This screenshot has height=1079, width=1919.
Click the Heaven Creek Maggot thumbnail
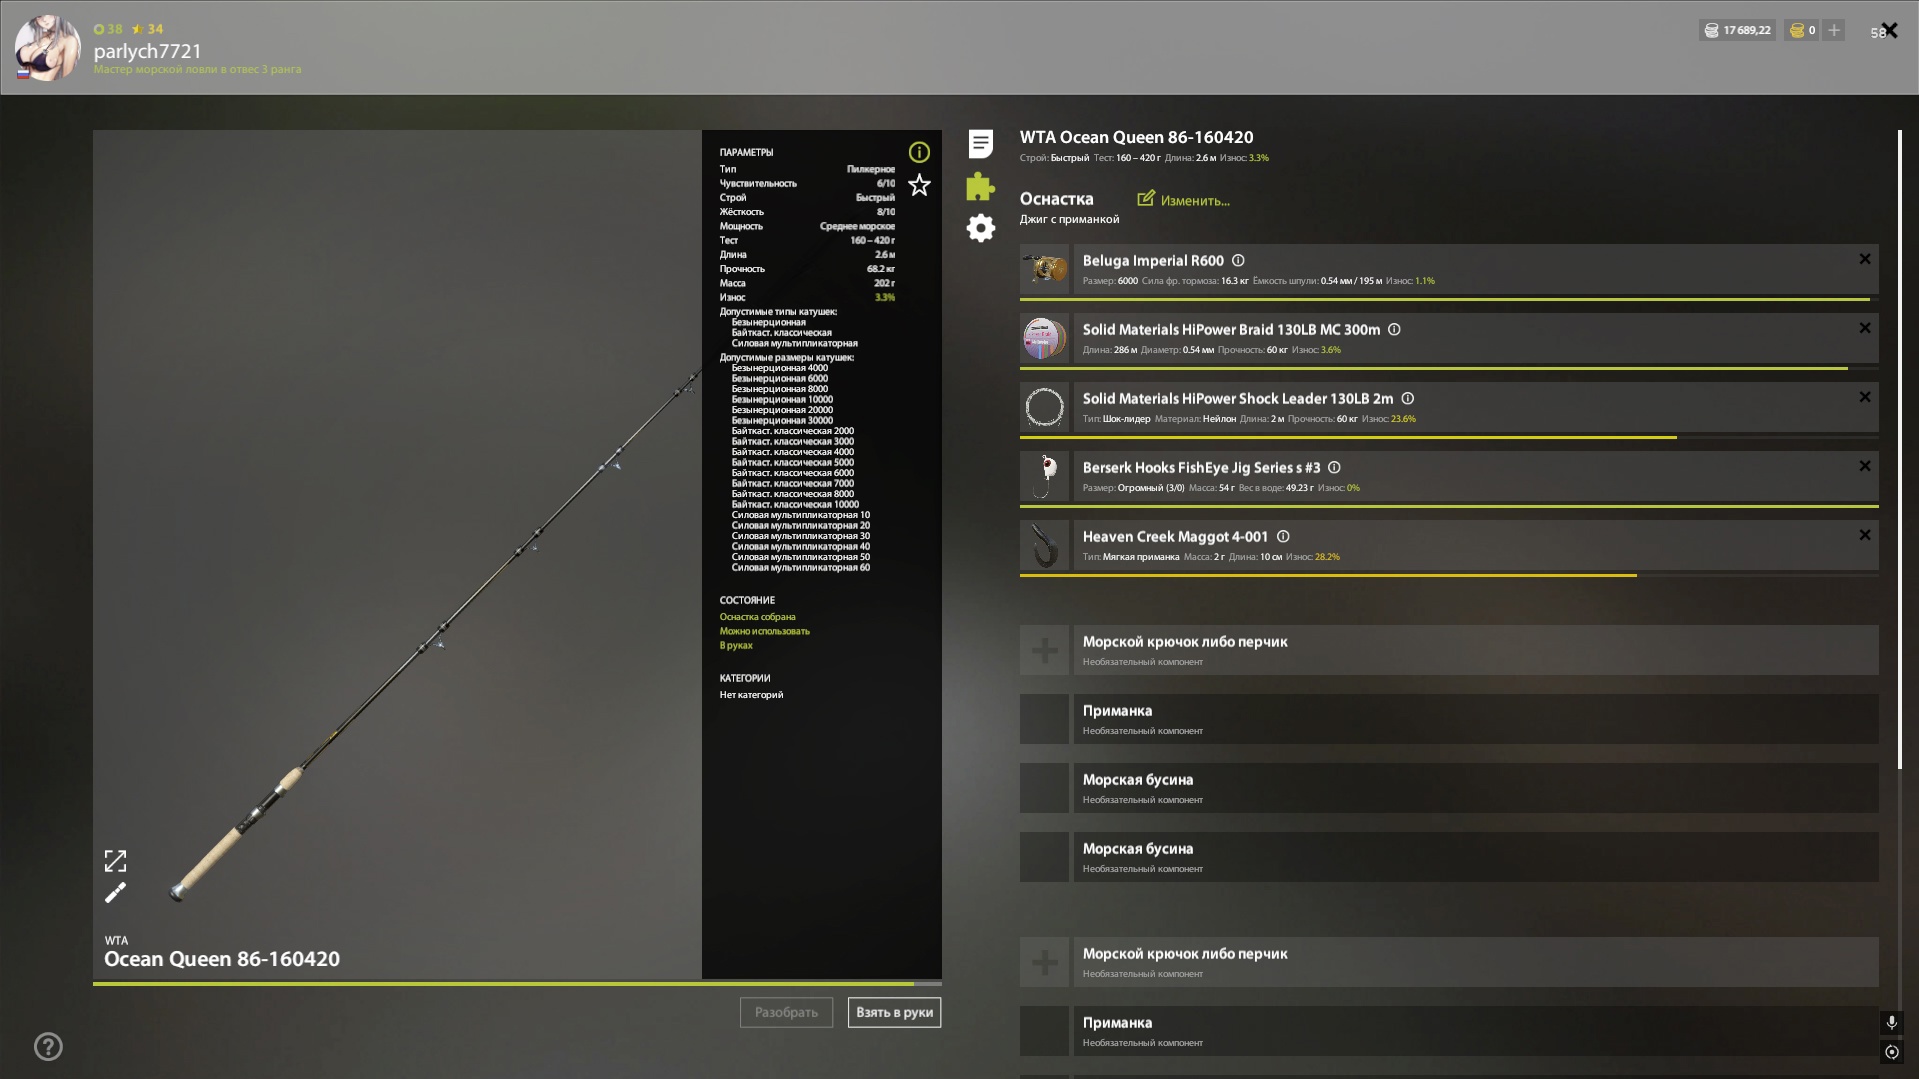click(1044, 545)
